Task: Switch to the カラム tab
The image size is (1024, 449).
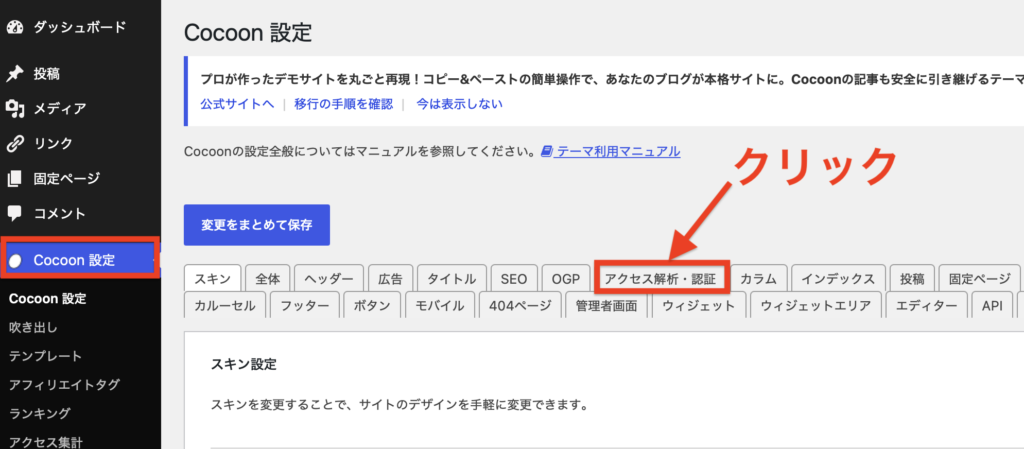Action: [758, 279]
